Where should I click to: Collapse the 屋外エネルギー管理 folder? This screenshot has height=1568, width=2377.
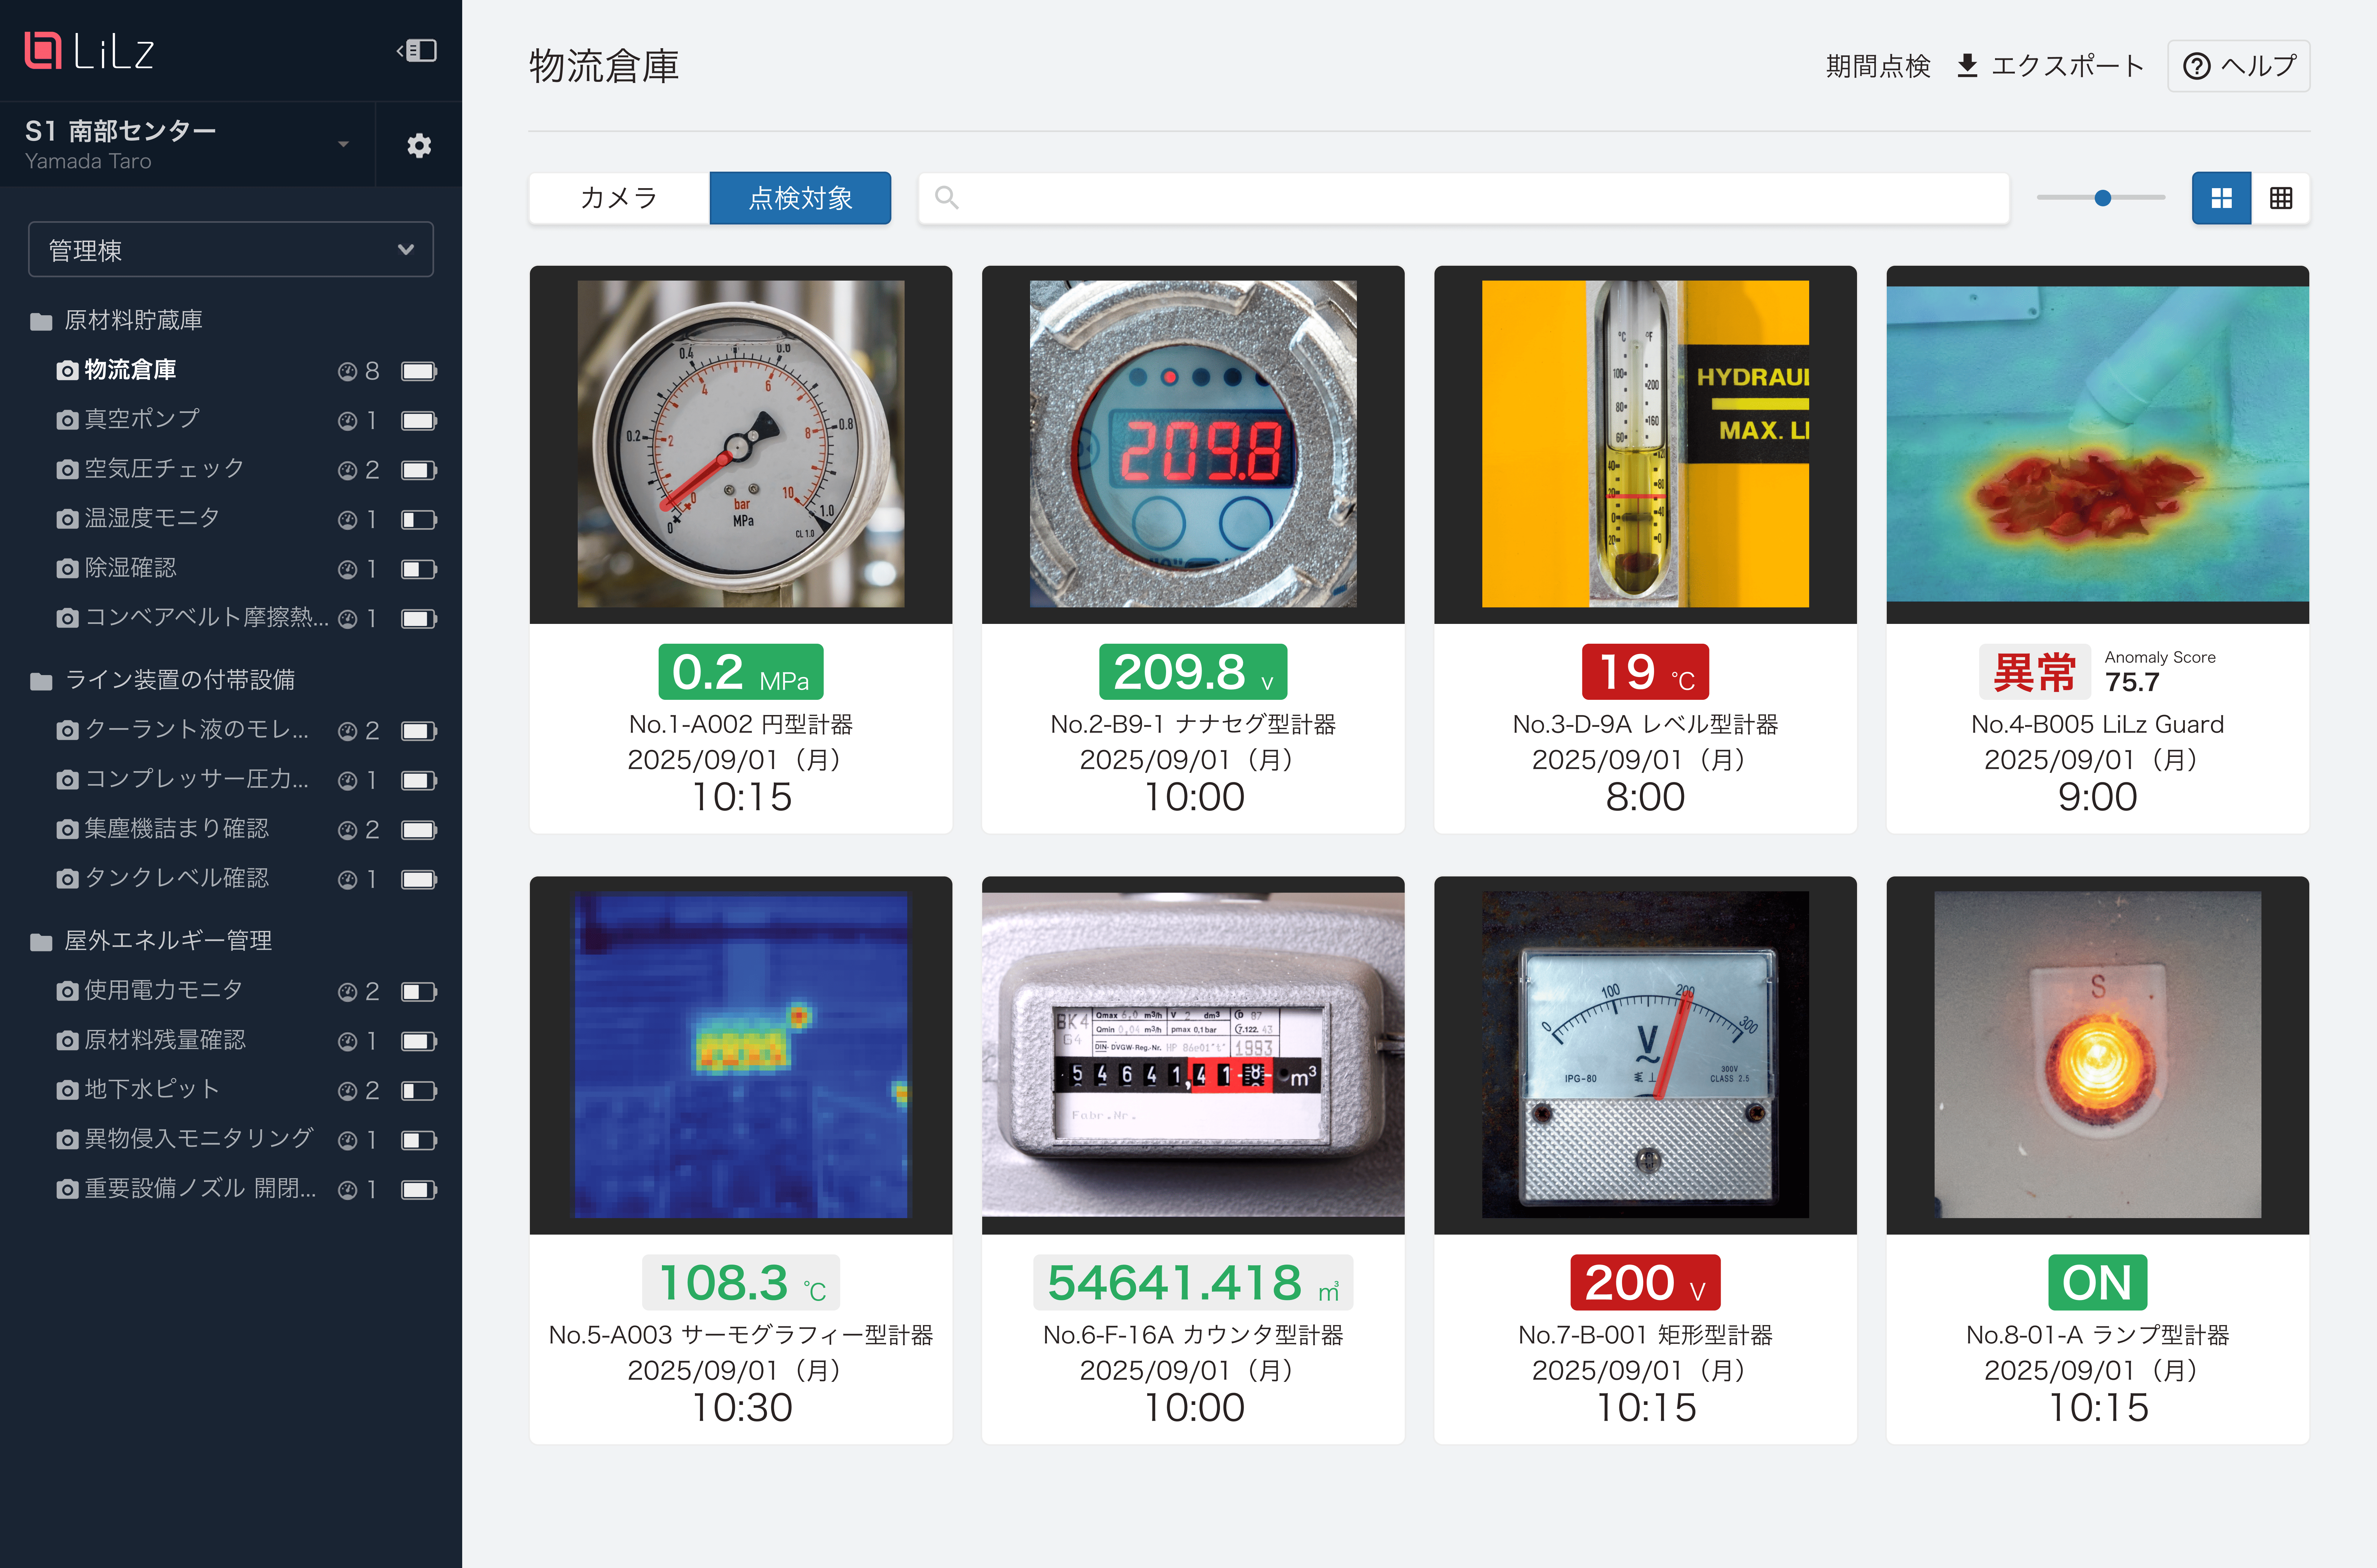coord(41,941)
